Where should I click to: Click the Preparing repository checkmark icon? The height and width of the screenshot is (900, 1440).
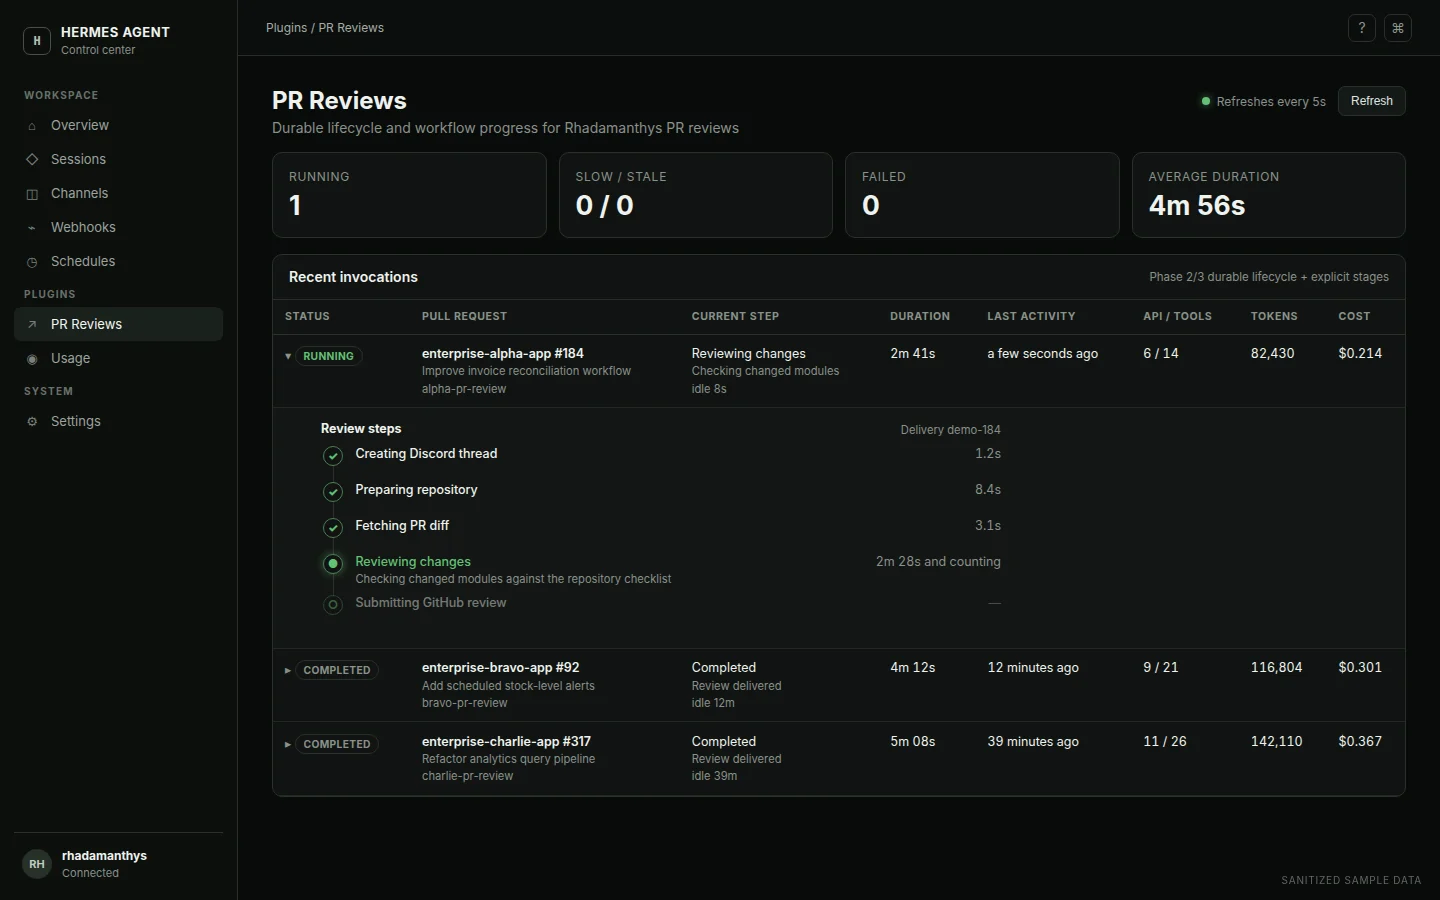pos(333,492)
